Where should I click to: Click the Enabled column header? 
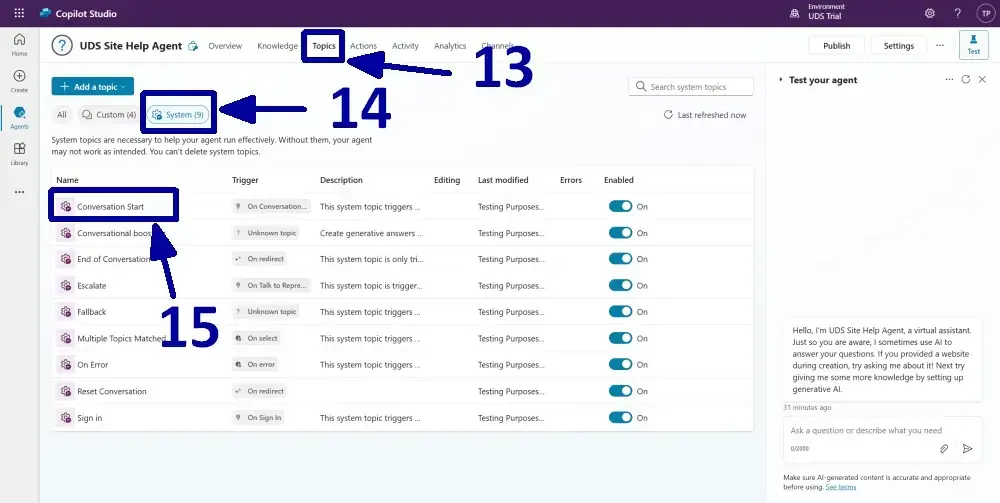pos(619,180)
